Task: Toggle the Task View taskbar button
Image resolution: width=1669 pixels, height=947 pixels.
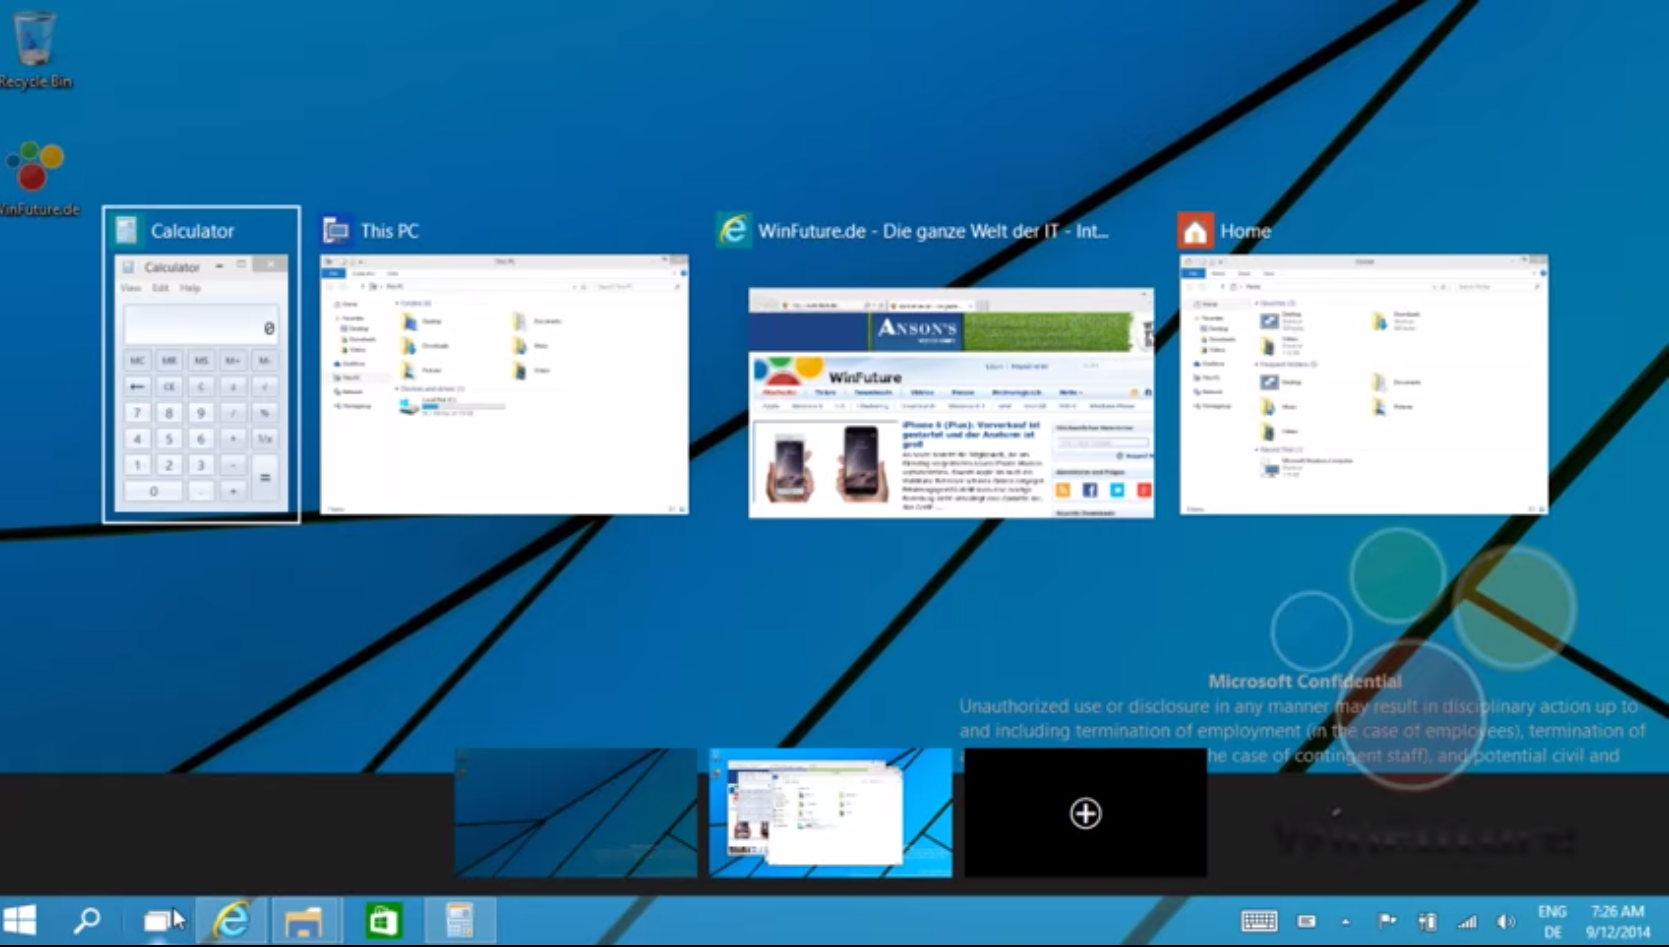Action: [x=158, y=920]
